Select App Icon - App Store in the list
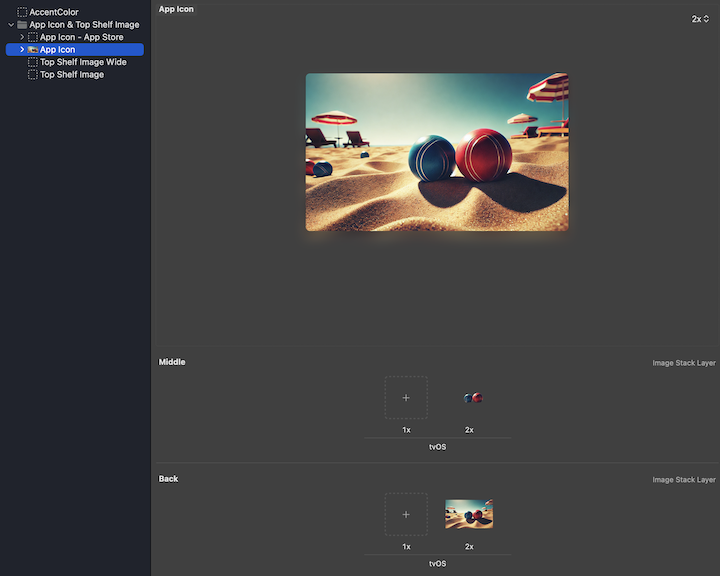Image resolution: width=720 pixels, height=576 pixels. 81,37
